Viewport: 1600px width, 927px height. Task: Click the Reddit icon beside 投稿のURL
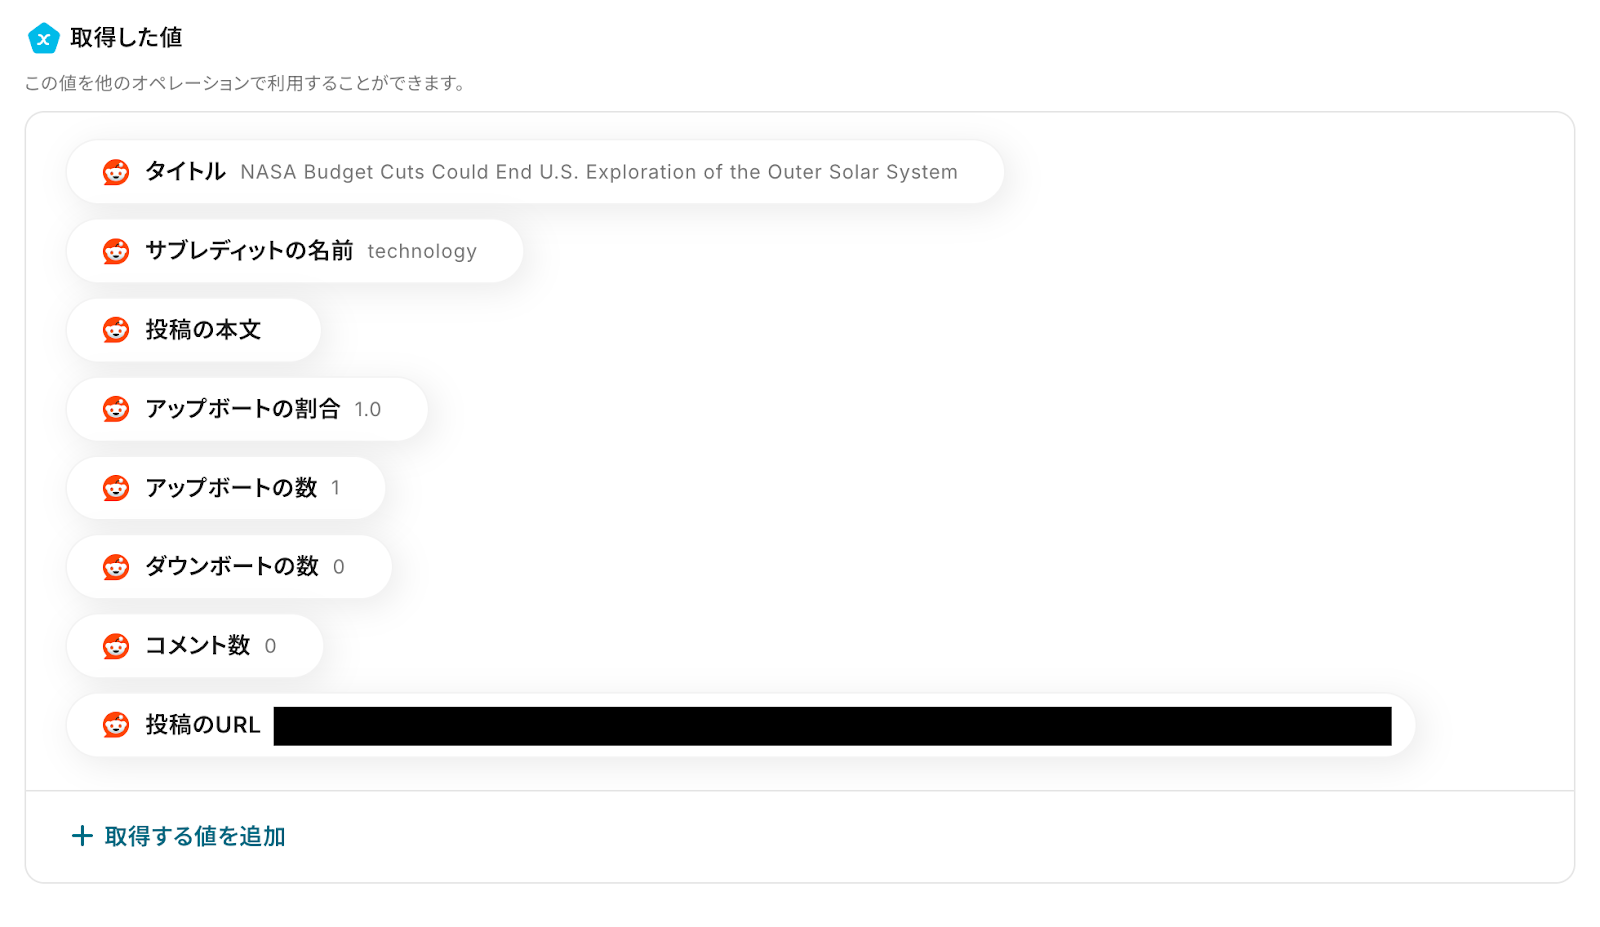pyautogui.click(x=116, y=725)
